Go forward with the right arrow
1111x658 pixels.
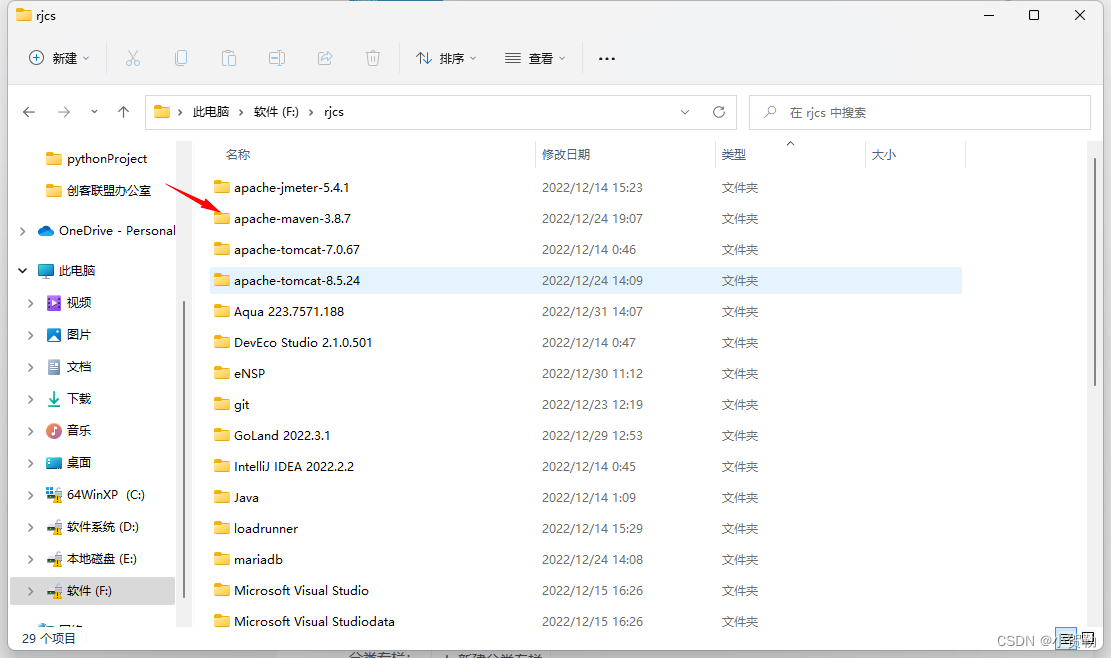pos(64,112)
